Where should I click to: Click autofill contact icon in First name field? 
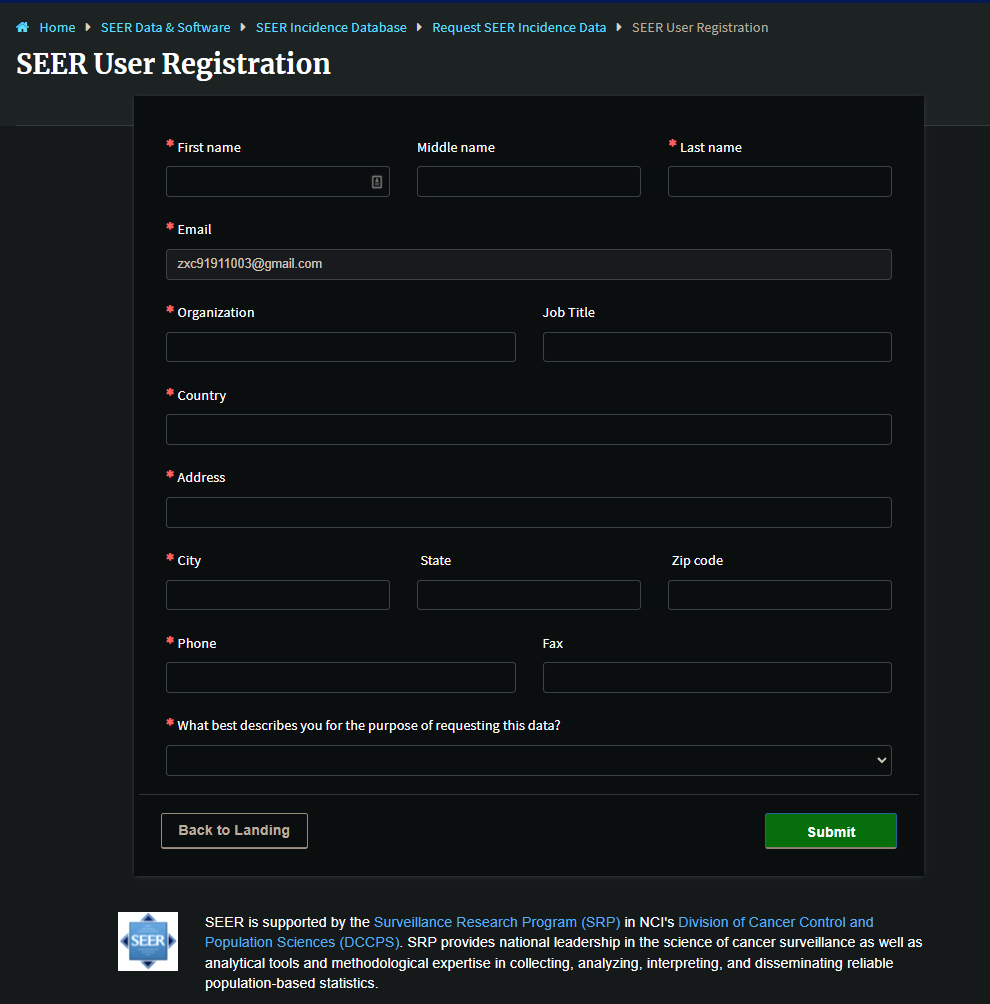click(x=377, y=182)
